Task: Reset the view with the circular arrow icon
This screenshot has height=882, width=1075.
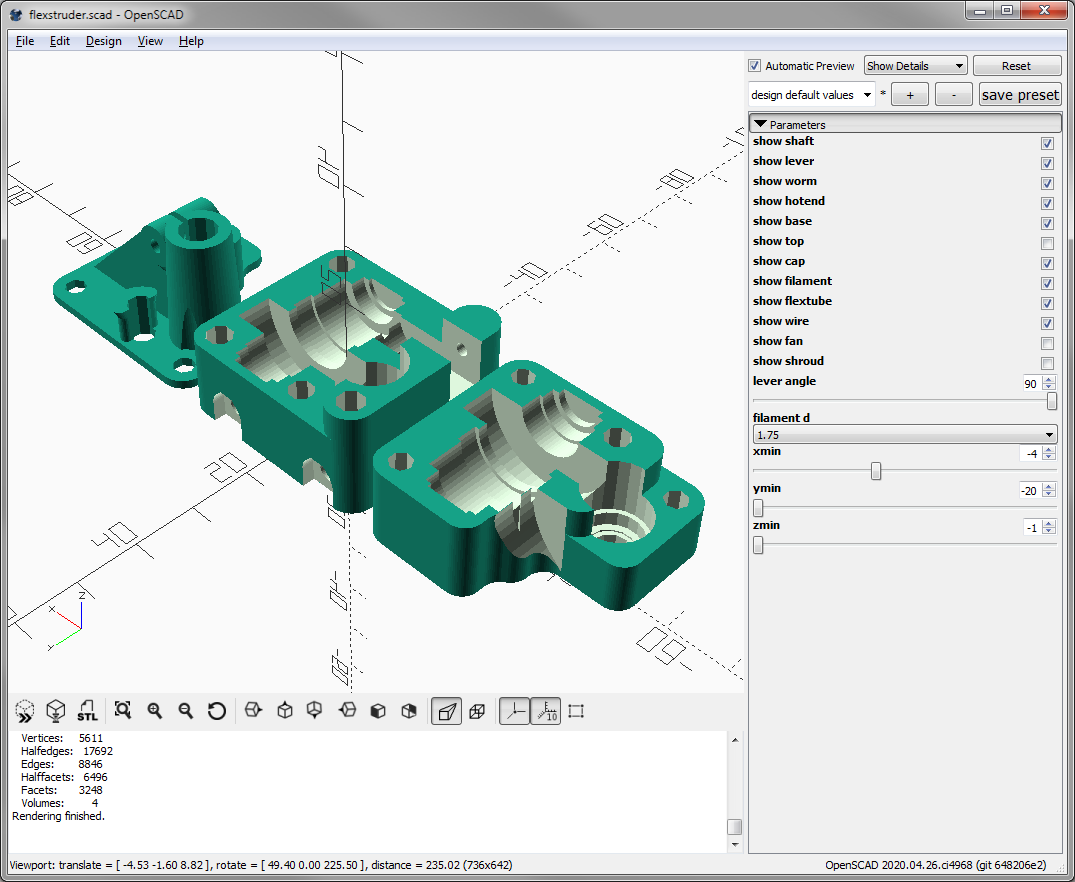Action: coord(217,711)
